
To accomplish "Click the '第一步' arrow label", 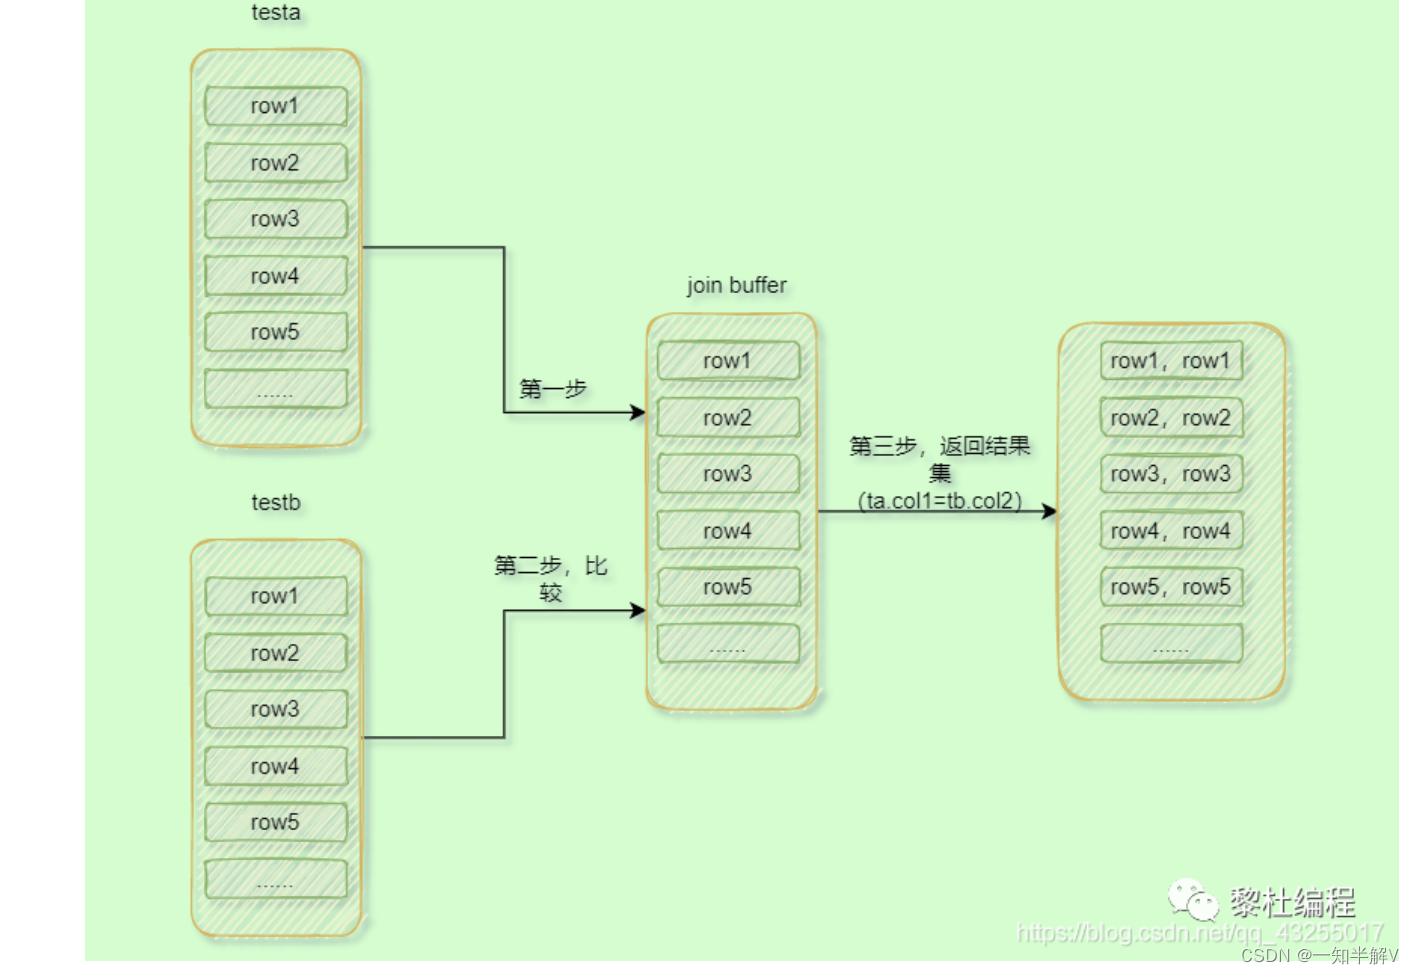I will tap(553, 389).
